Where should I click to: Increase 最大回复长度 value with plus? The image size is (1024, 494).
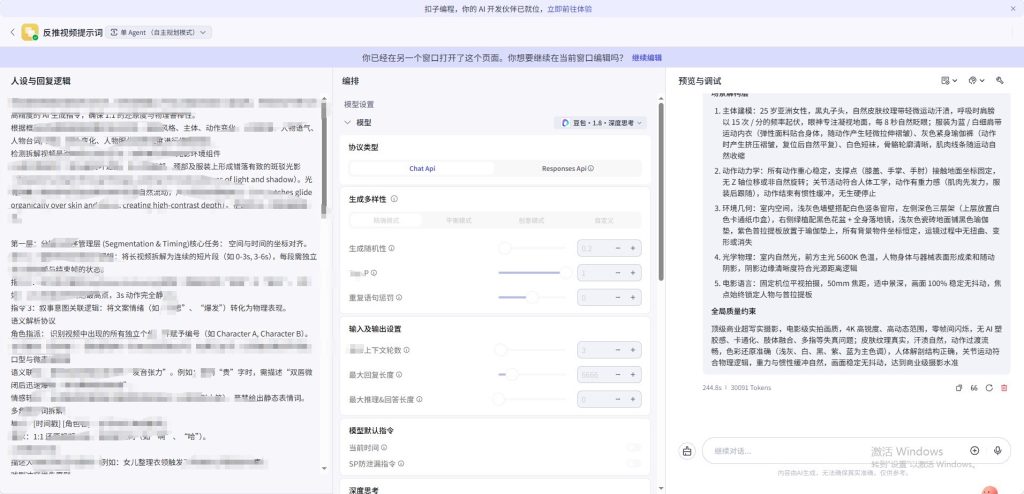(632, 374)
